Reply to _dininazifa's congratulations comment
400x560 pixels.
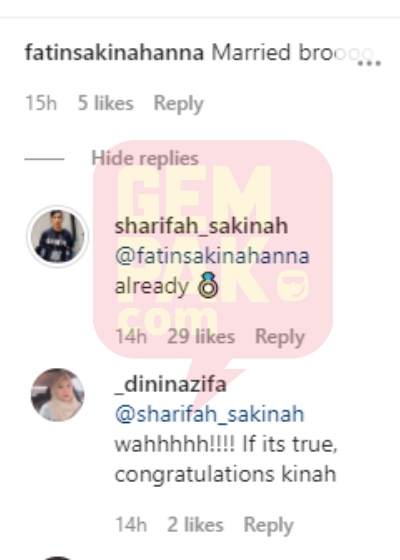coord(269,525)
